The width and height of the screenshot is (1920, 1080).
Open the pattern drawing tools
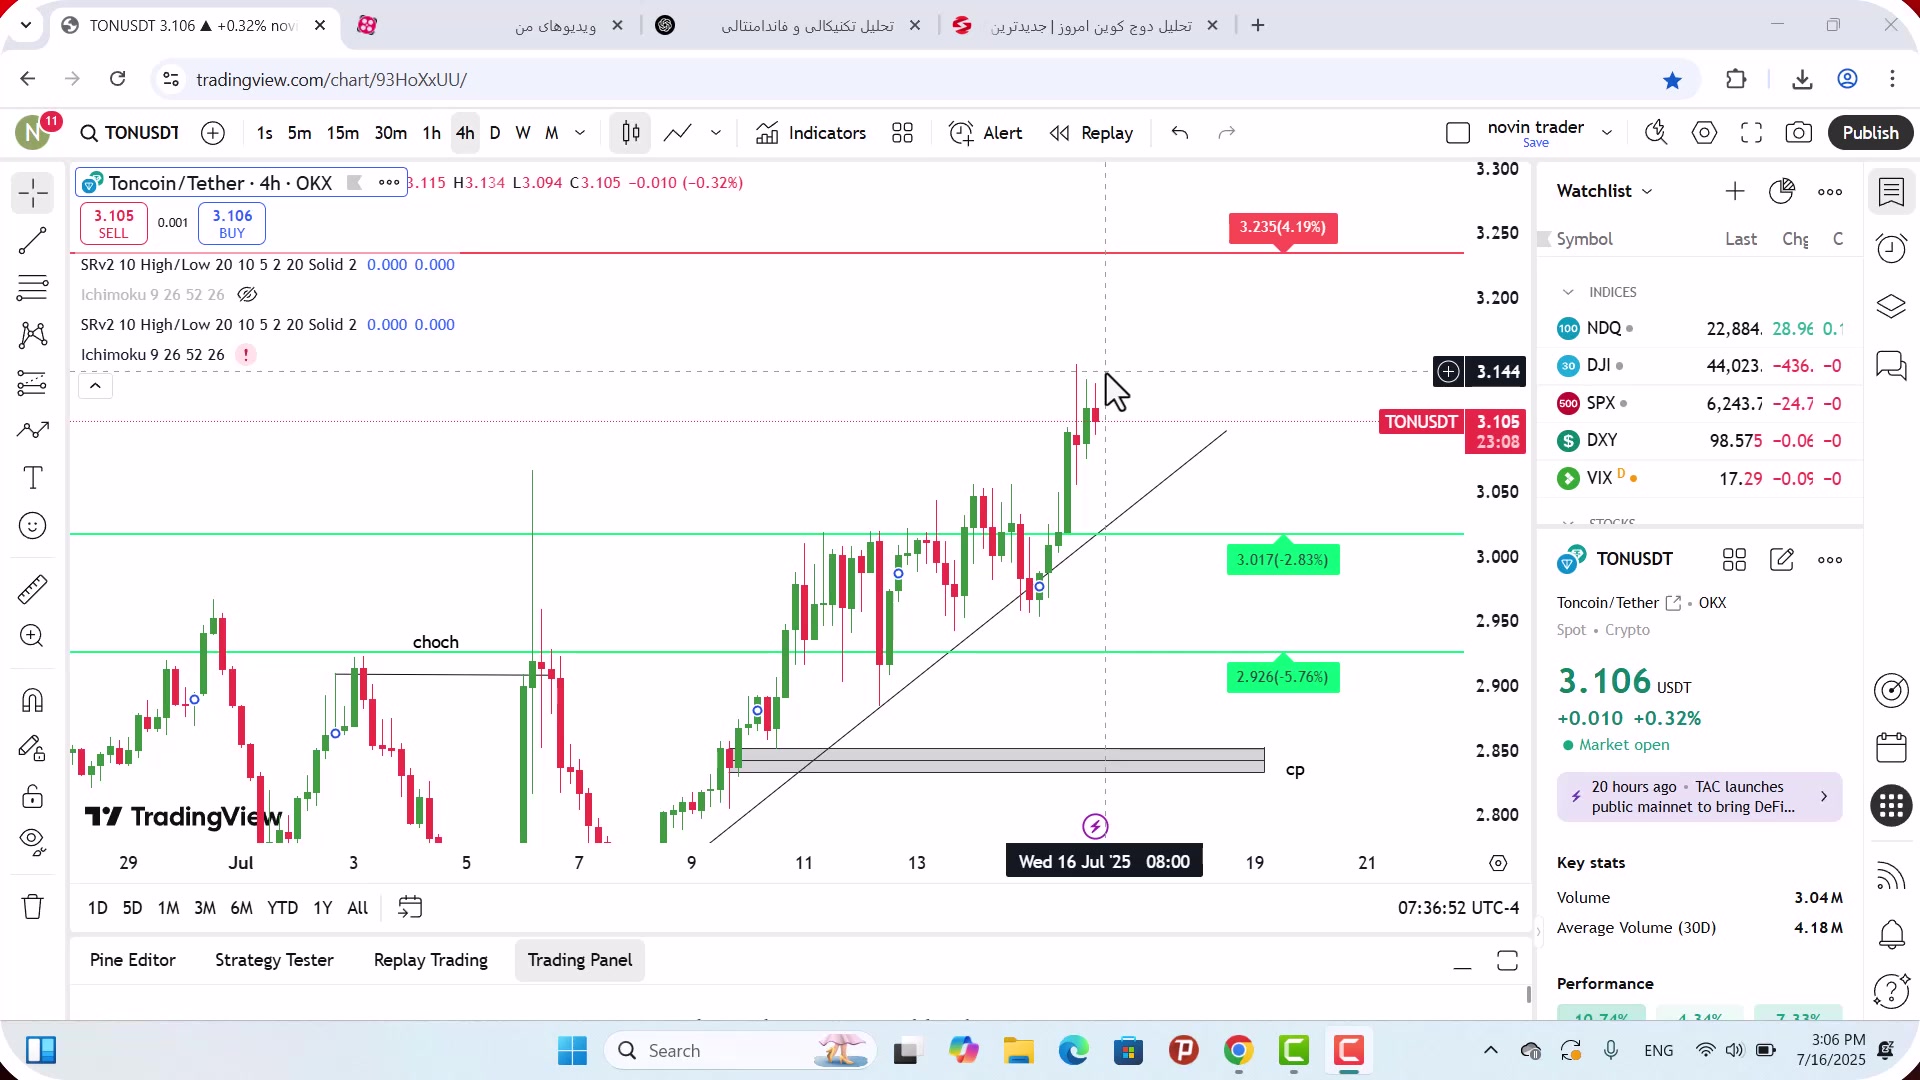[x=32, y=335]
